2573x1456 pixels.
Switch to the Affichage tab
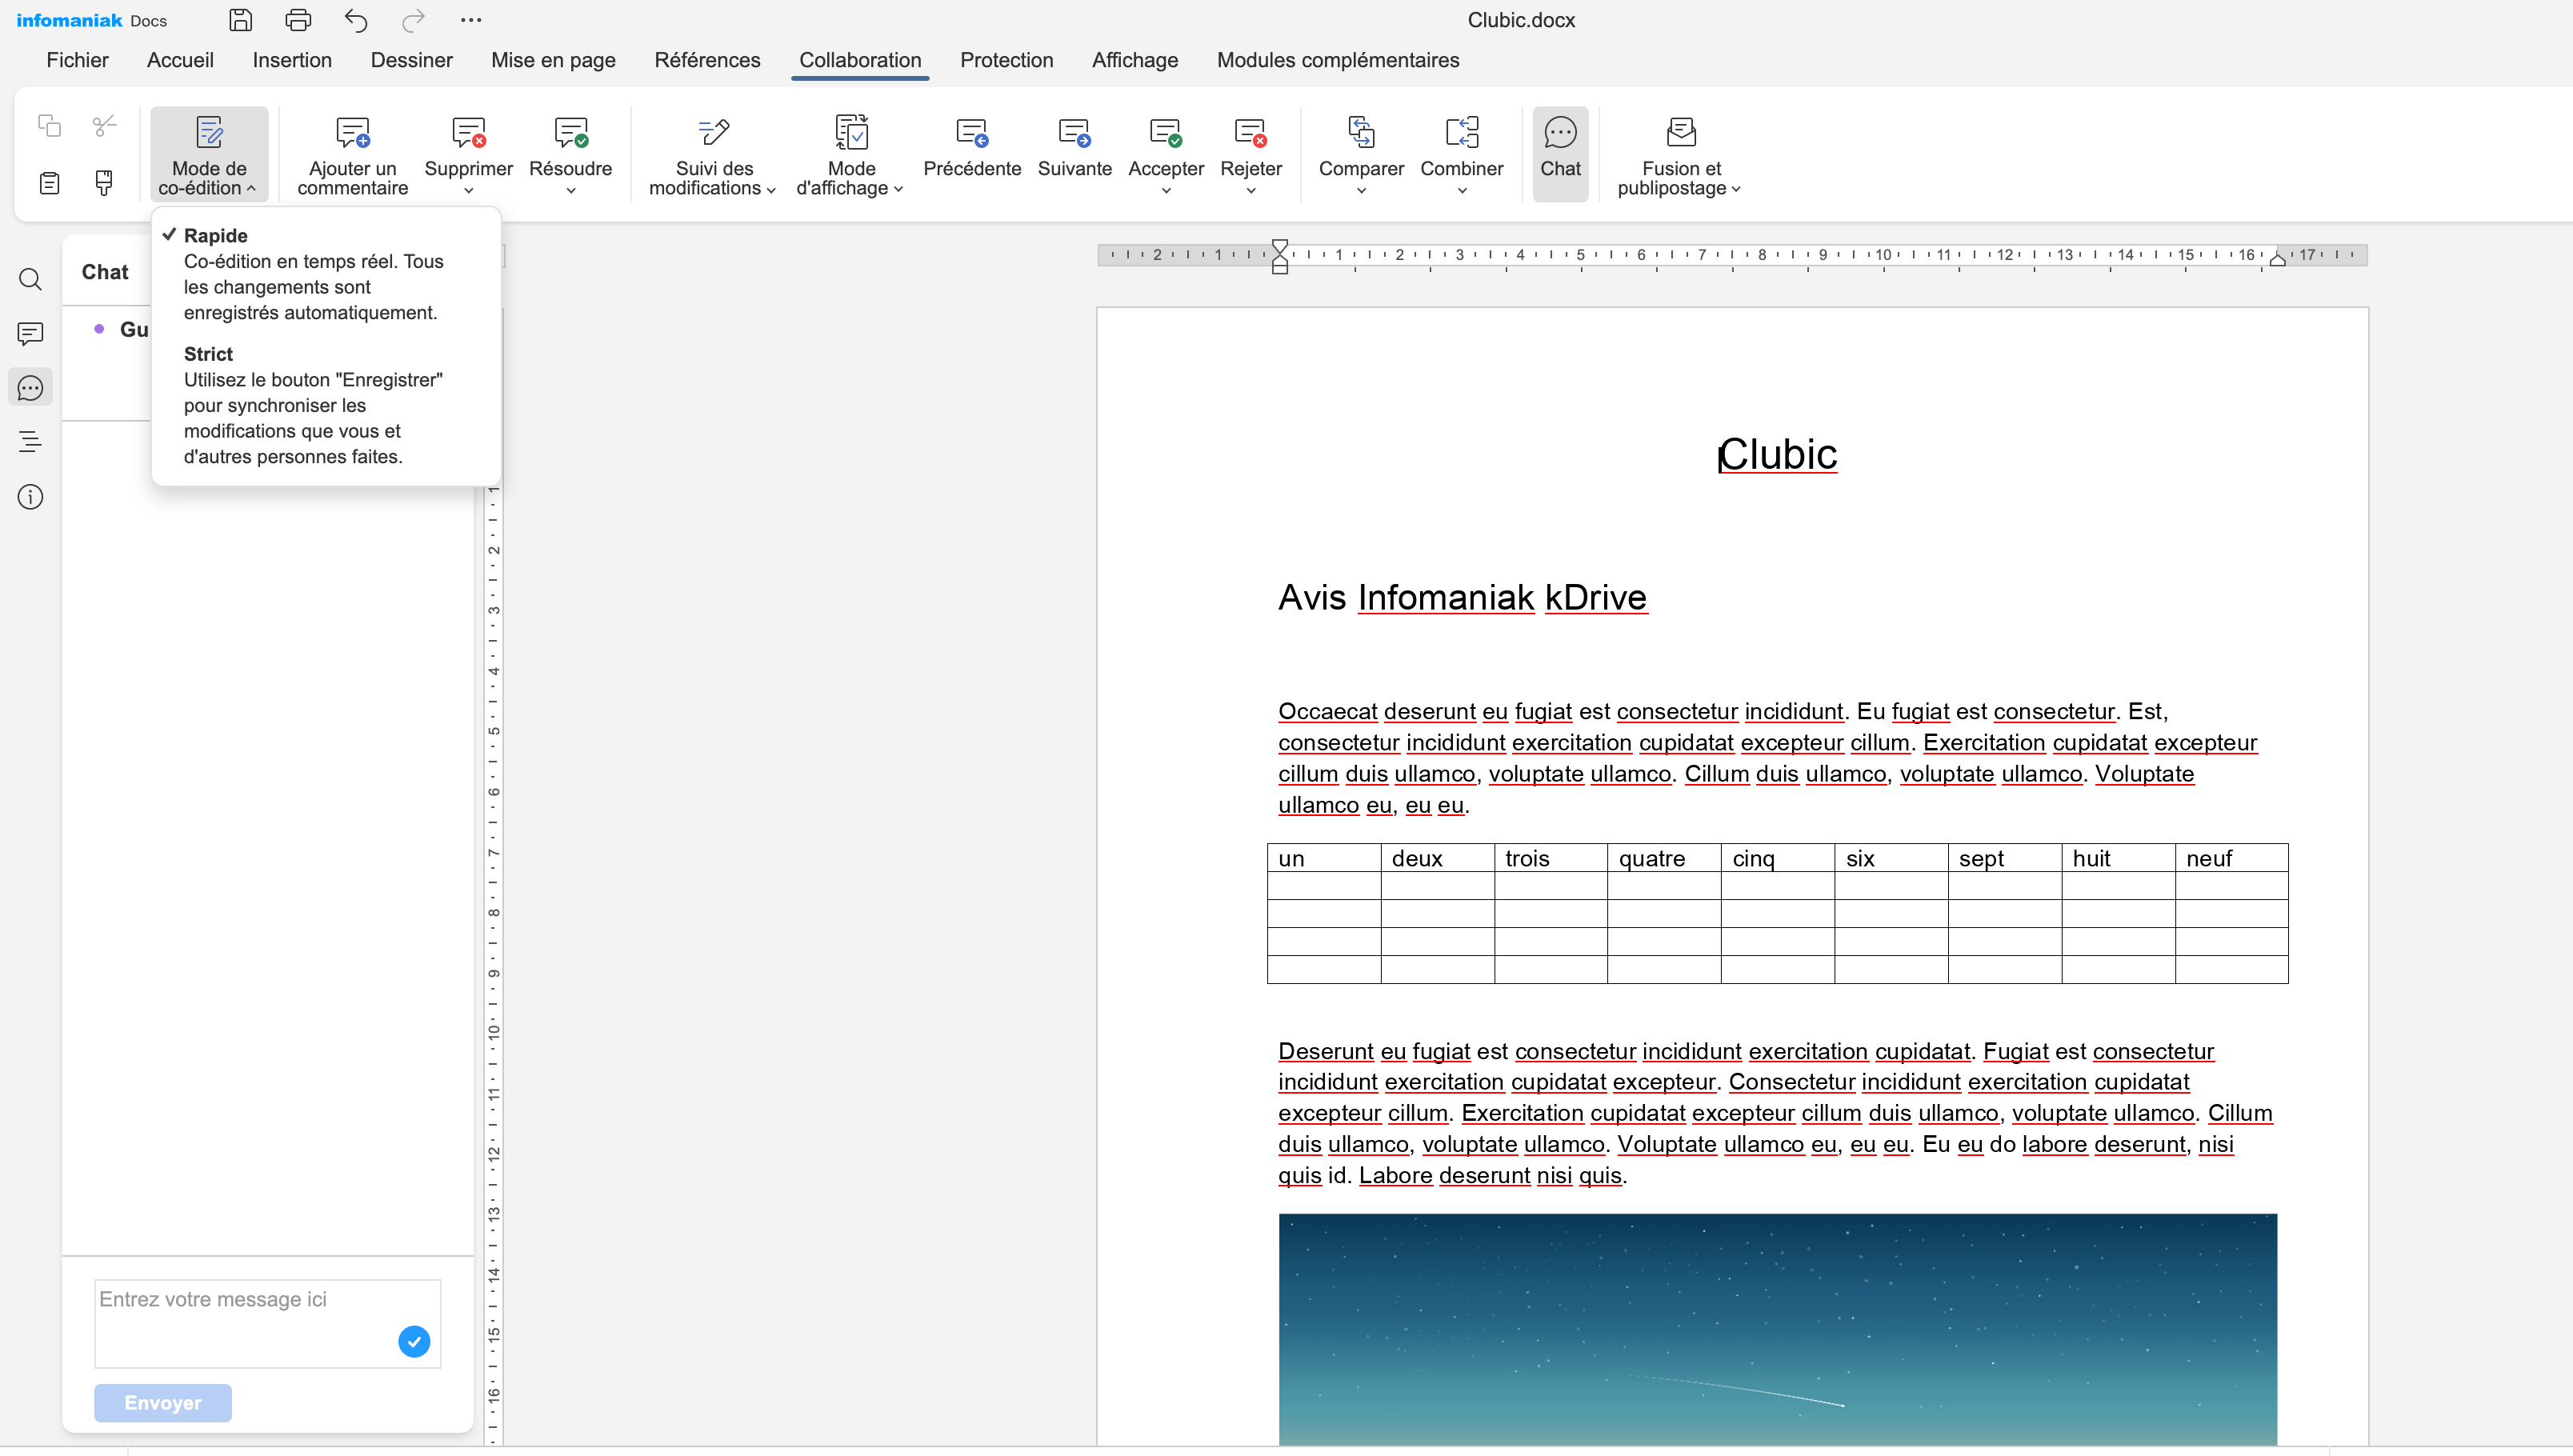tap(1135, 60)
